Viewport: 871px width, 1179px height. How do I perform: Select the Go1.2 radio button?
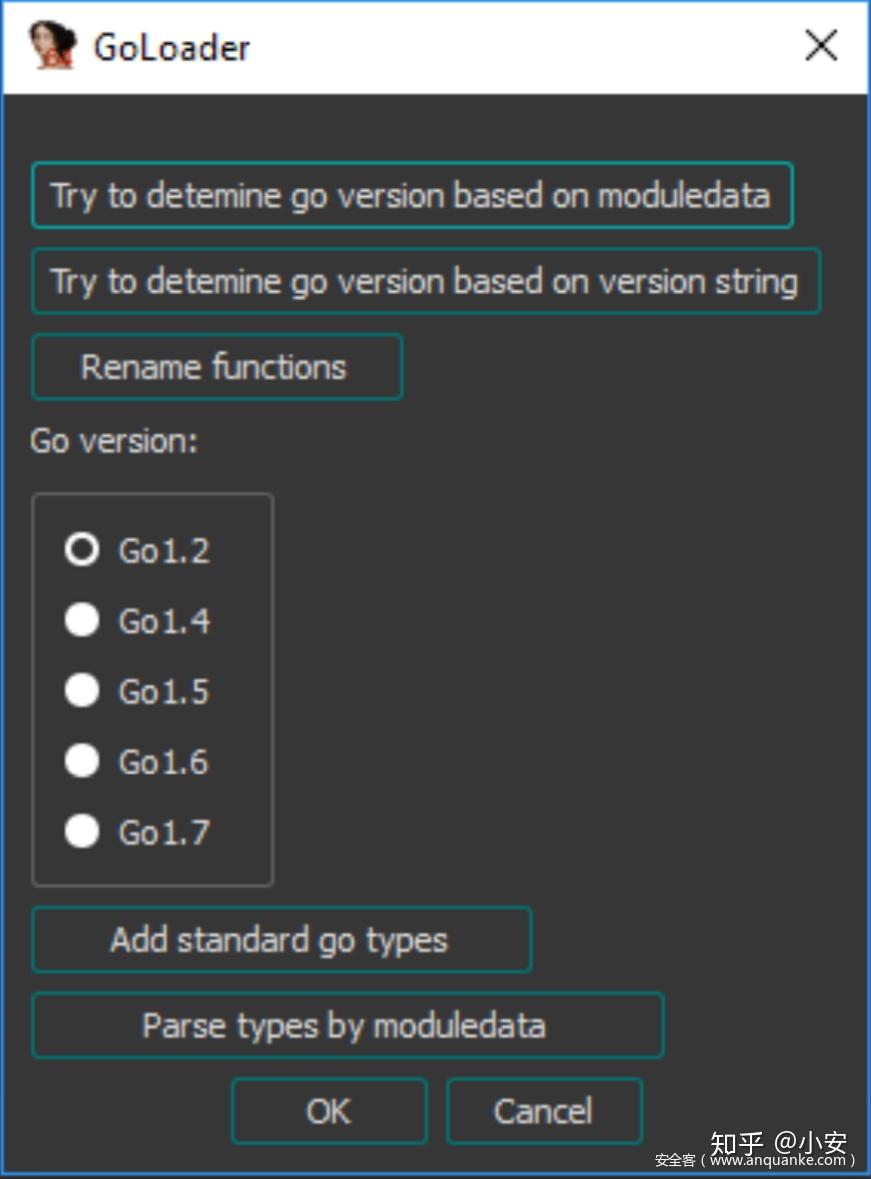click(x=82, y=550)
